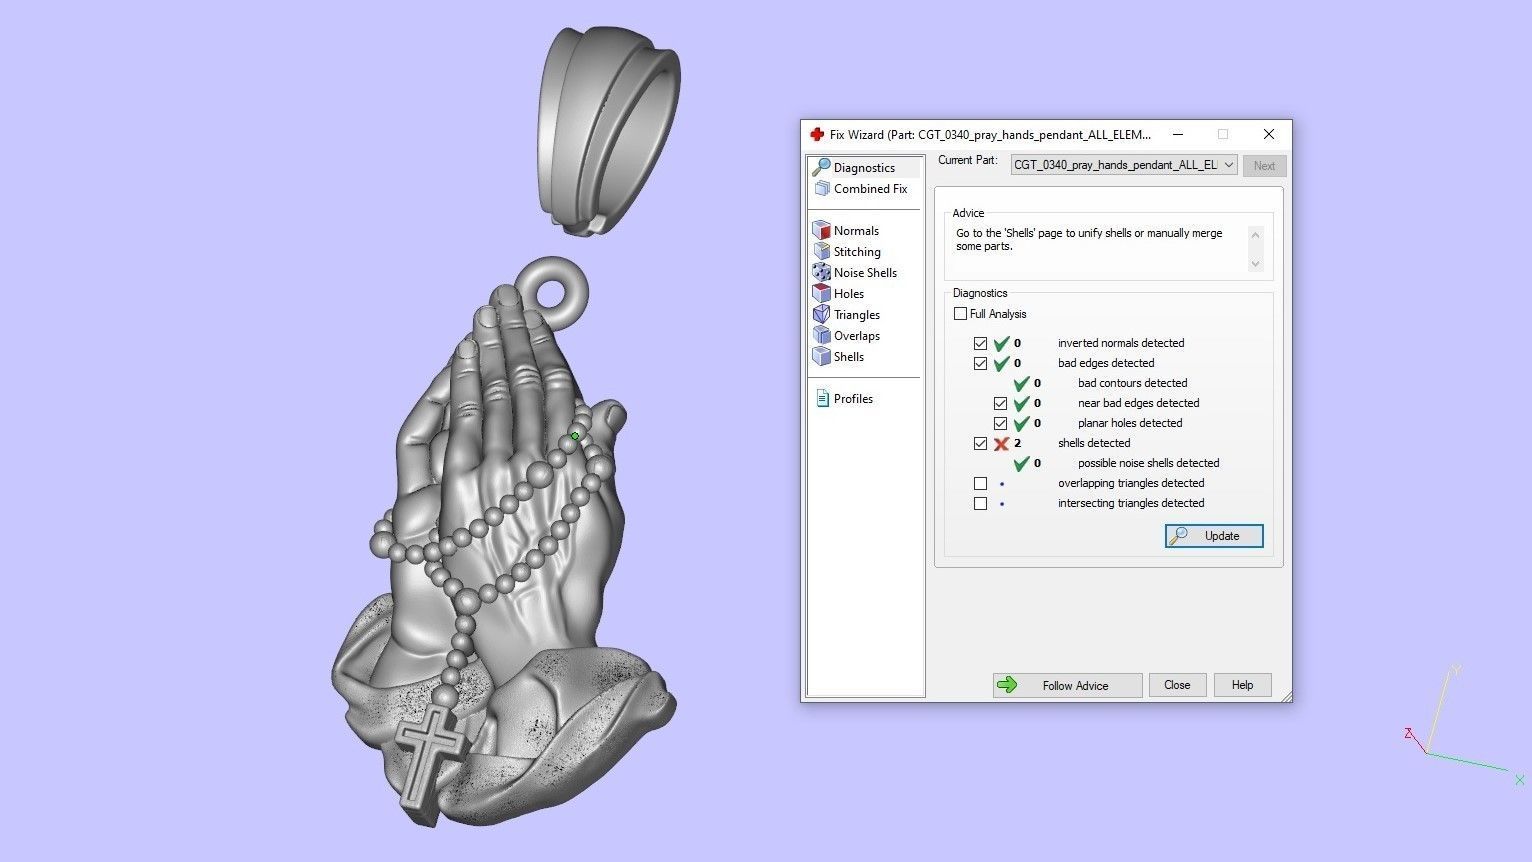Click the Help button
This screenshot has width=1532, height=862.
click(x=1242, y=685)
